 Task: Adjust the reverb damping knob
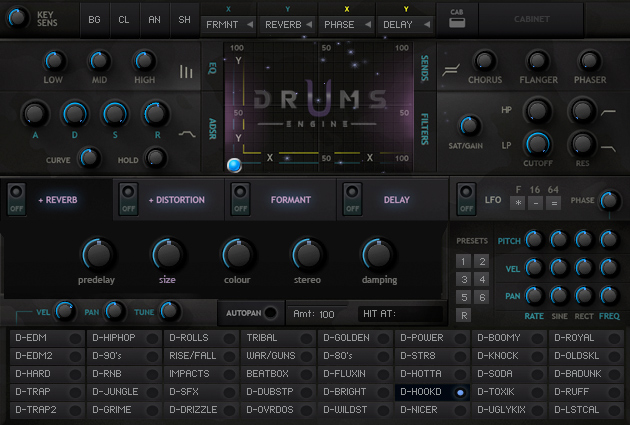[x=378, y=254]
